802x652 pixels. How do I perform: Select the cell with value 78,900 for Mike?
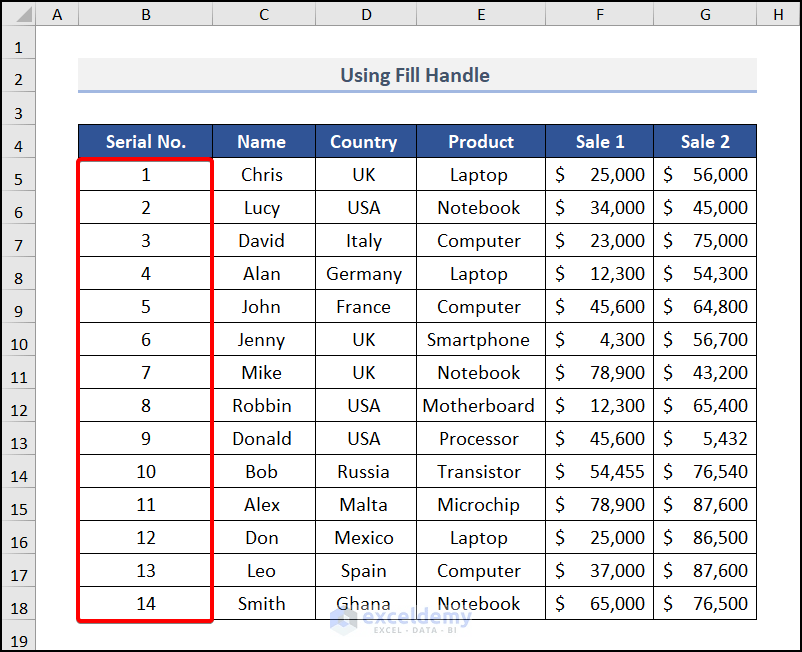click(599, 373)
